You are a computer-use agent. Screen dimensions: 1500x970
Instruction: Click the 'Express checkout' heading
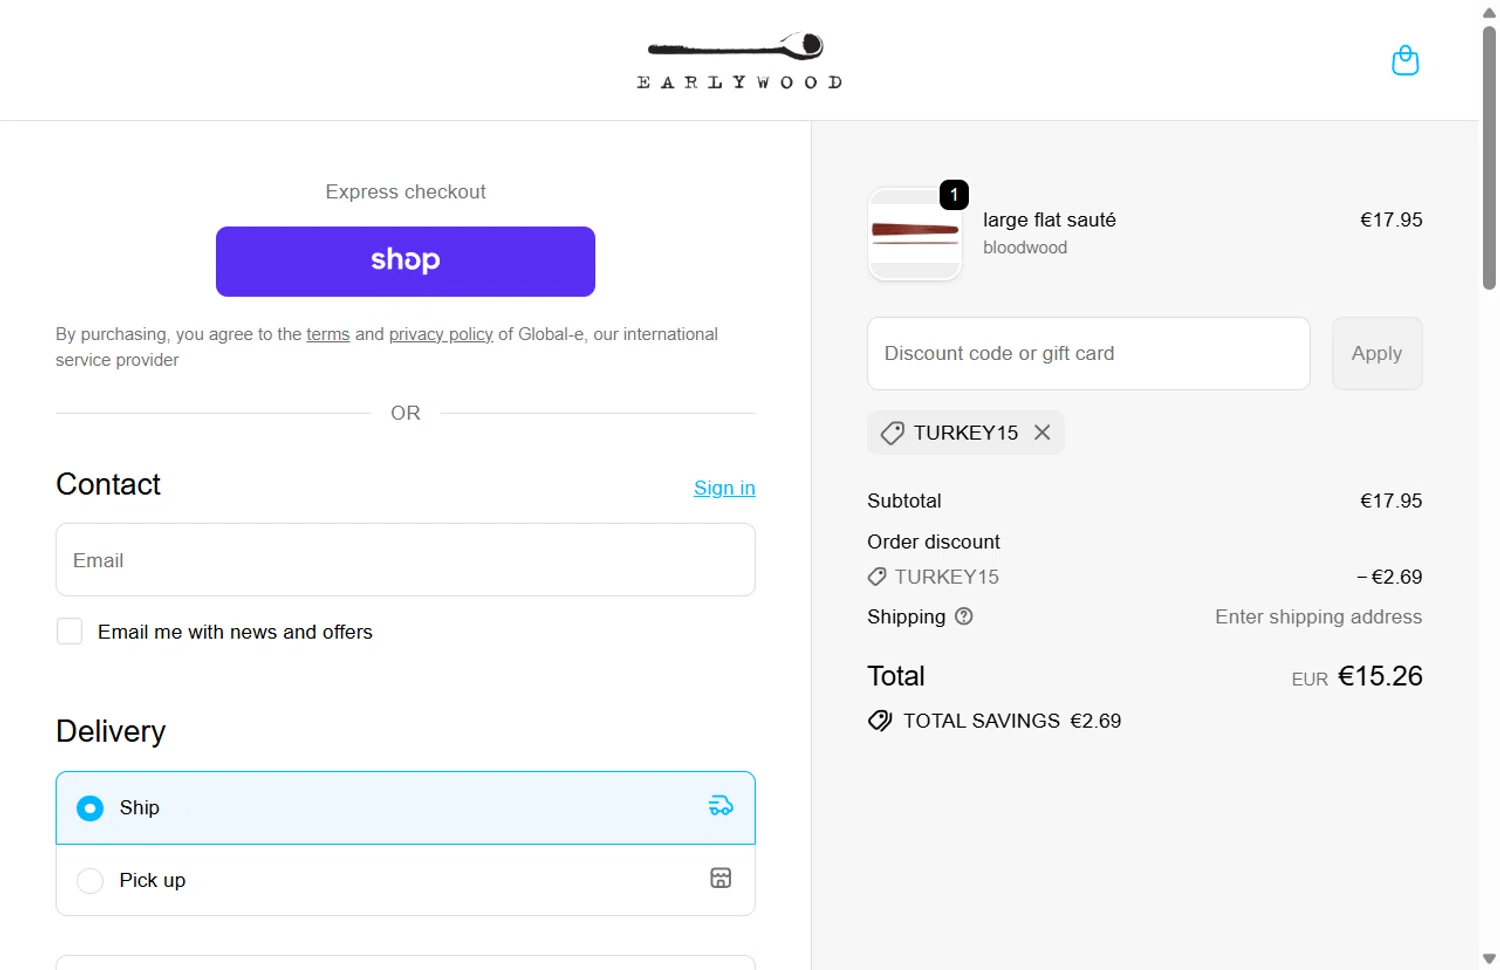point(405,192)
